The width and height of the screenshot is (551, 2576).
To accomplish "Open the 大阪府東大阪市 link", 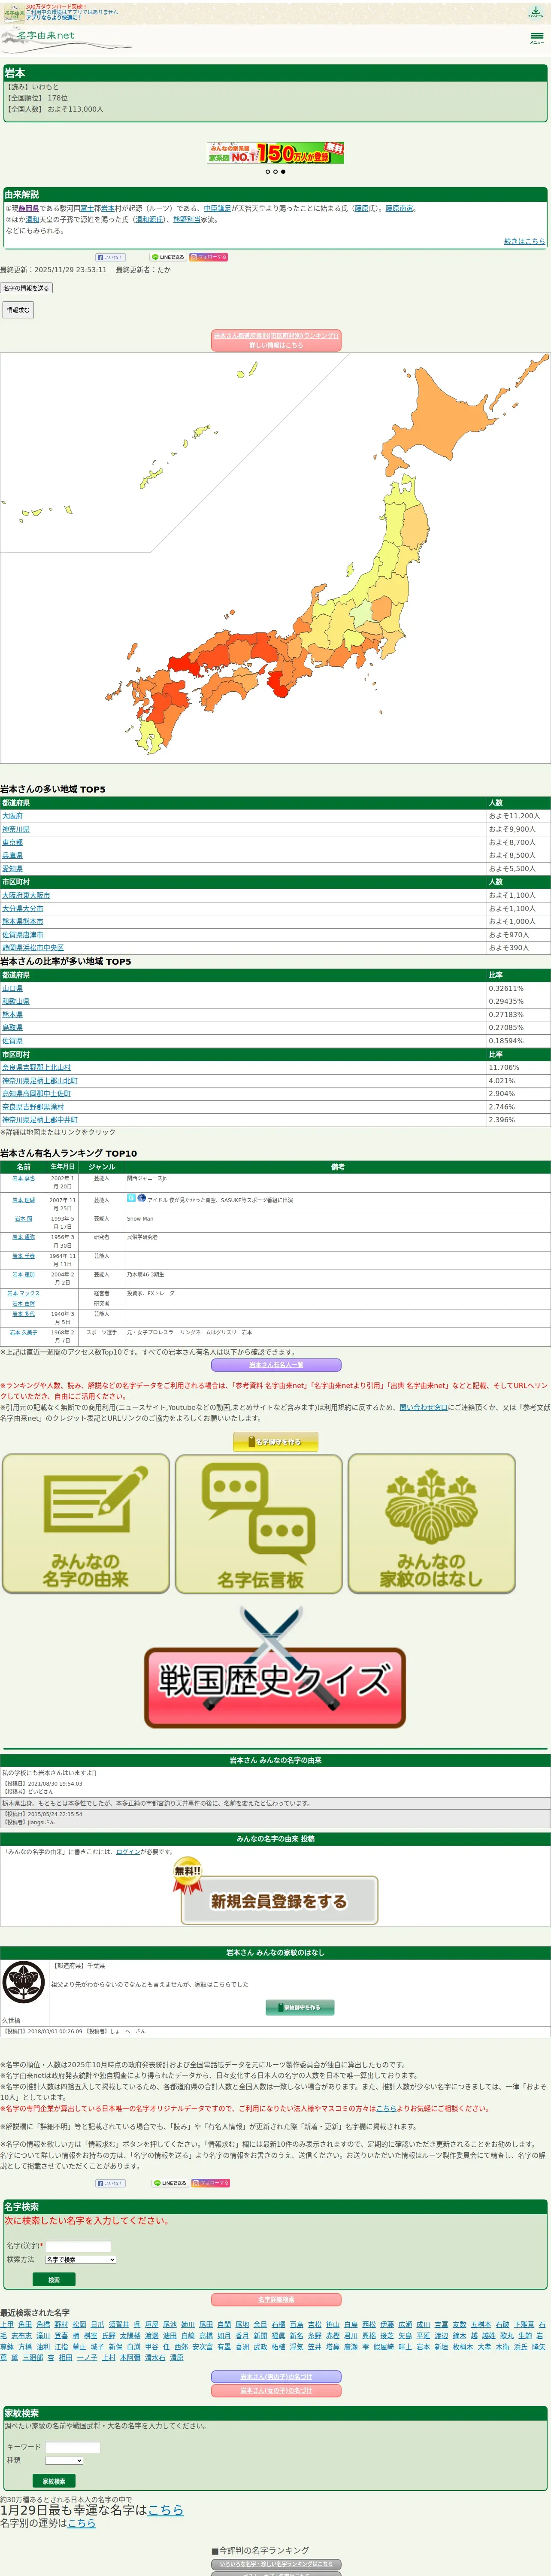I will pyautogui.click(x=26, y=896).
